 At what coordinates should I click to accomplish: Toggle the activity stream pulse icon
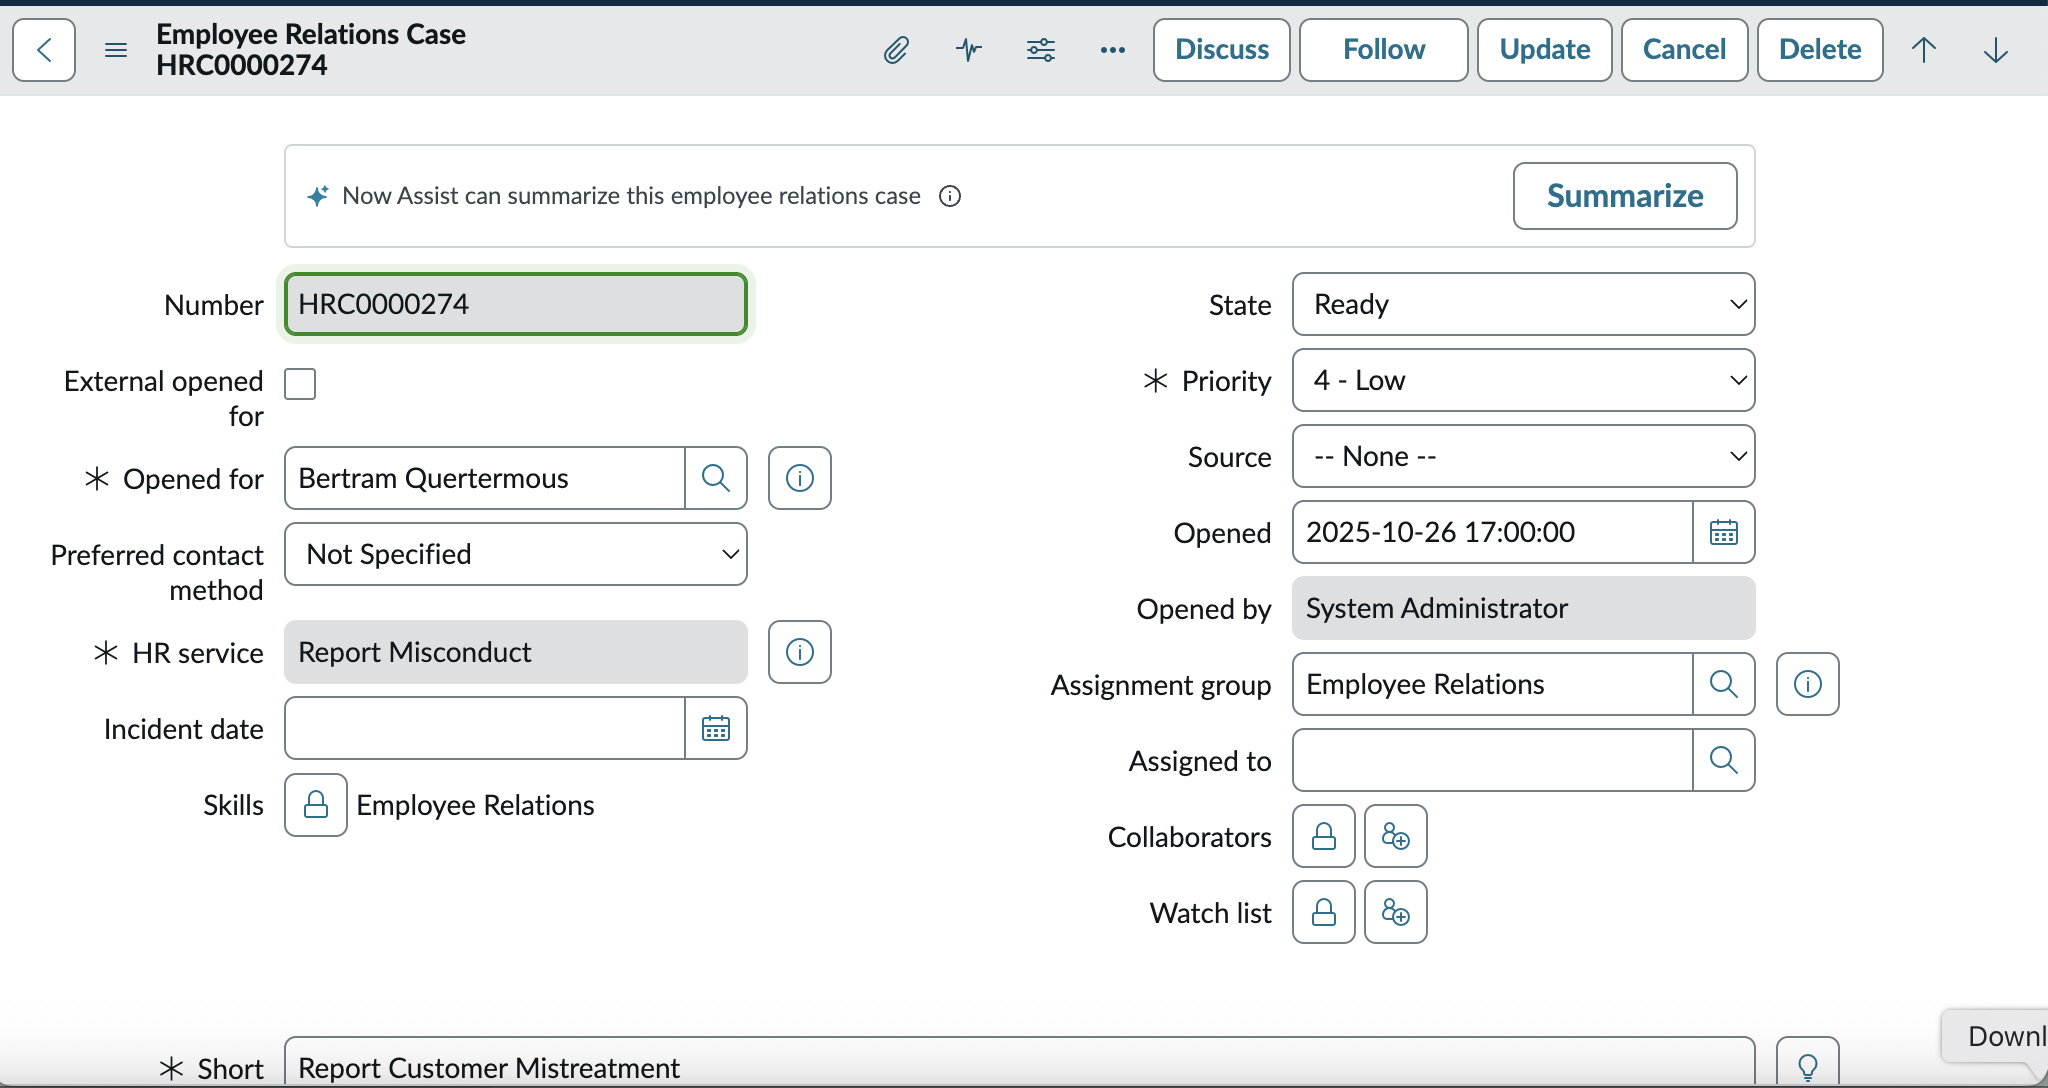[968, 50]
